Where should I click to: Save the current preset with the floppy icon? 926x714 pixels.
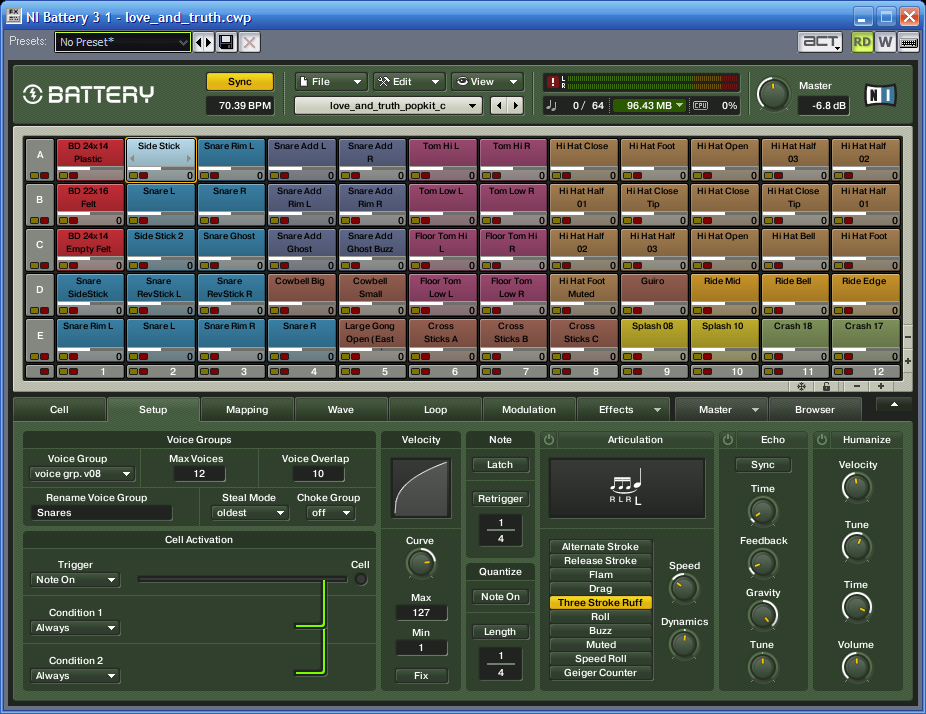(226, 42)
